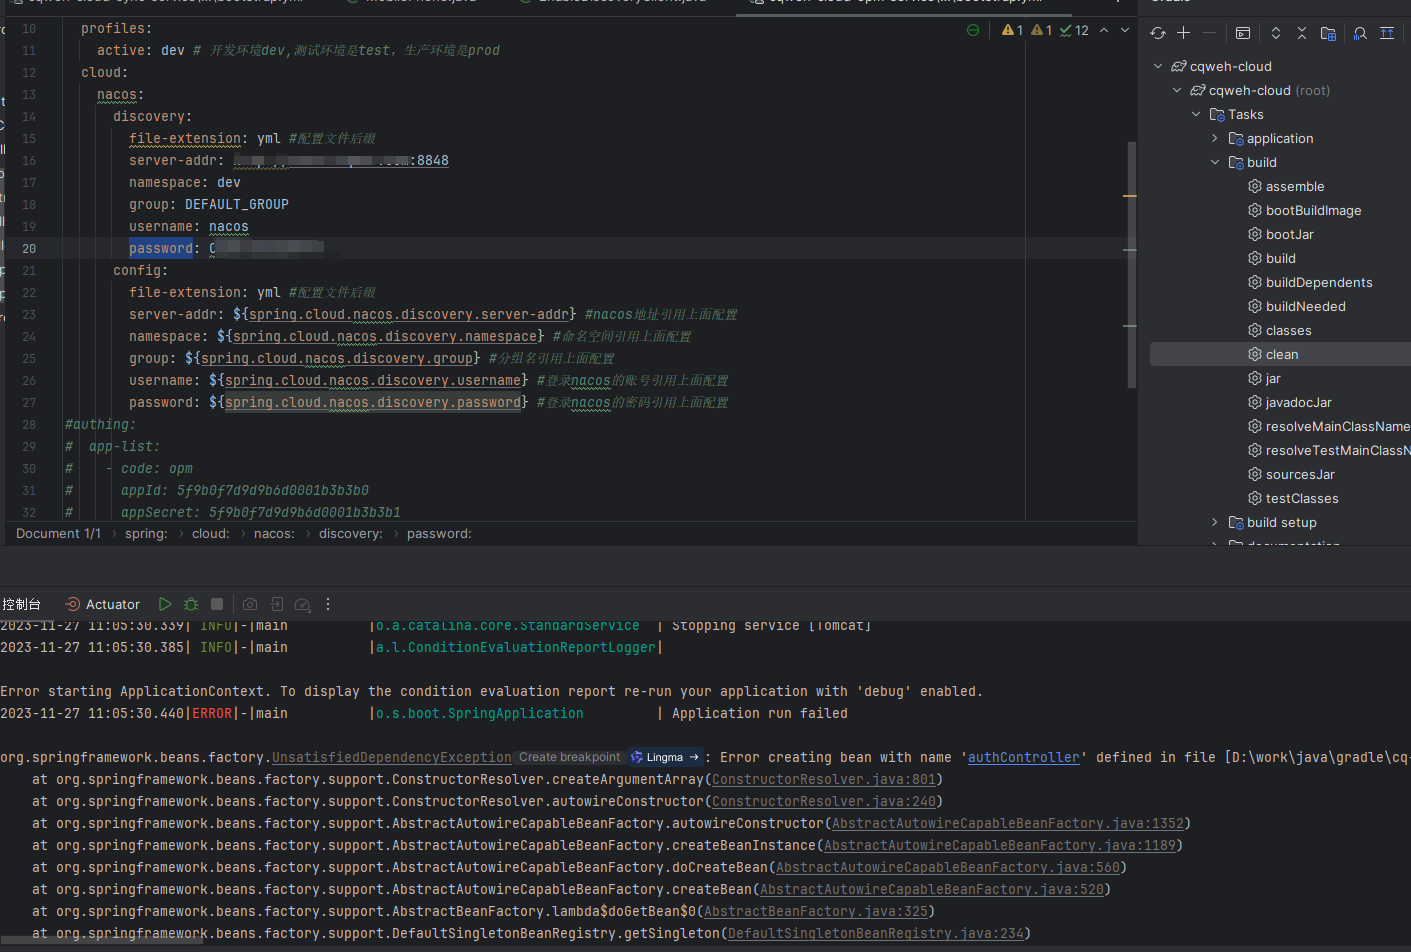The image size is (1411, 952).
Task: Open the Execute Gradle Task icon
Action: (x=1243, y=33)
